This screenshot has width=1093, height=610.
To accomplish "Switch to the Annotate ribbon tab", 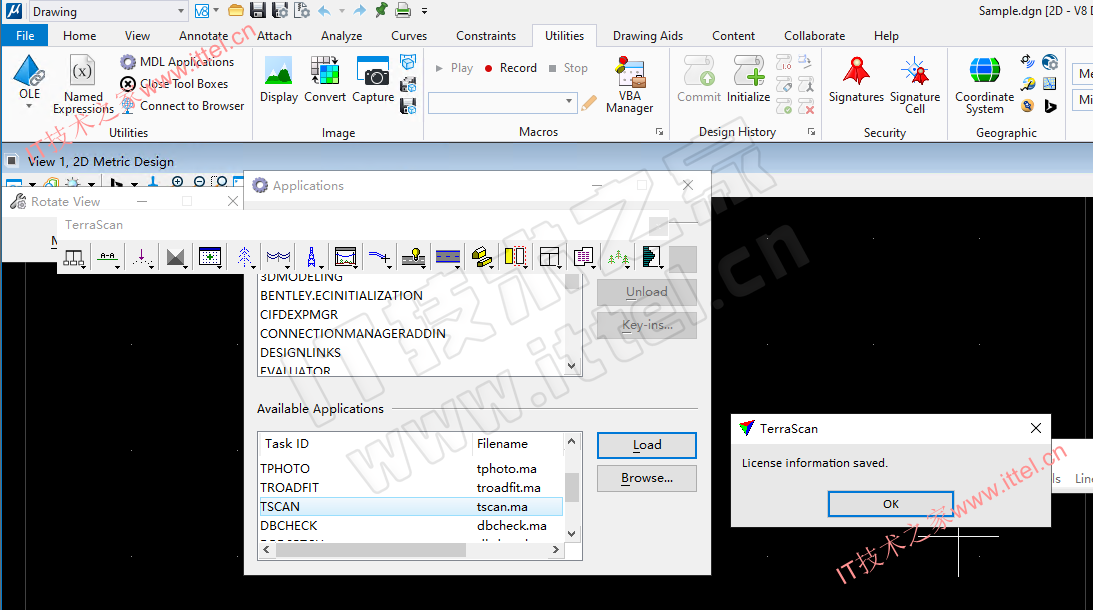I will pos(204,36).
